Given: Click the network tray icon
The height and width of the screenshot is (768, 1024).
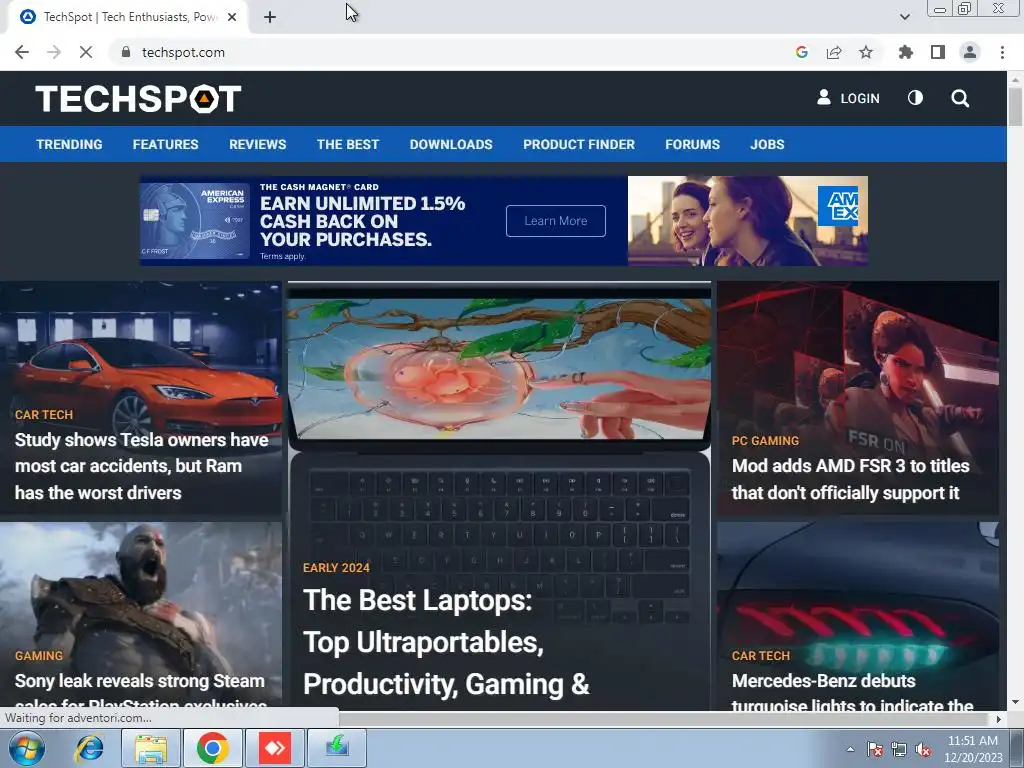Looking at the screenshot, I should pyautogui.click(x=899, y=749).
